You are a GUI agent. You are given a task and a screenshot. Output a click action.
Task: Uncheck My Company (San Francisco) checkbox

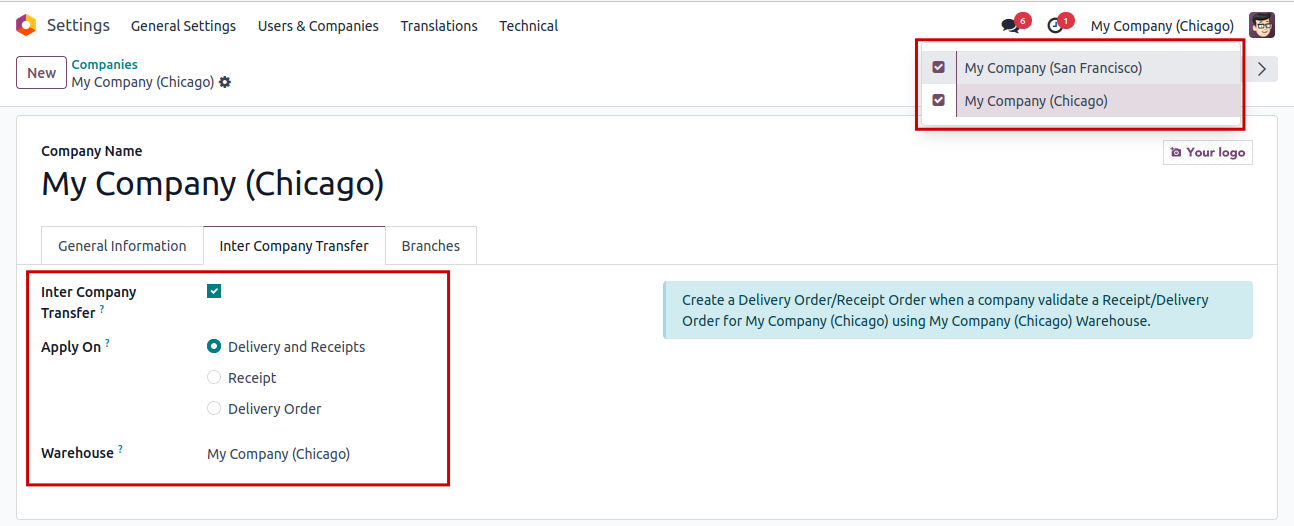point(938,68)
